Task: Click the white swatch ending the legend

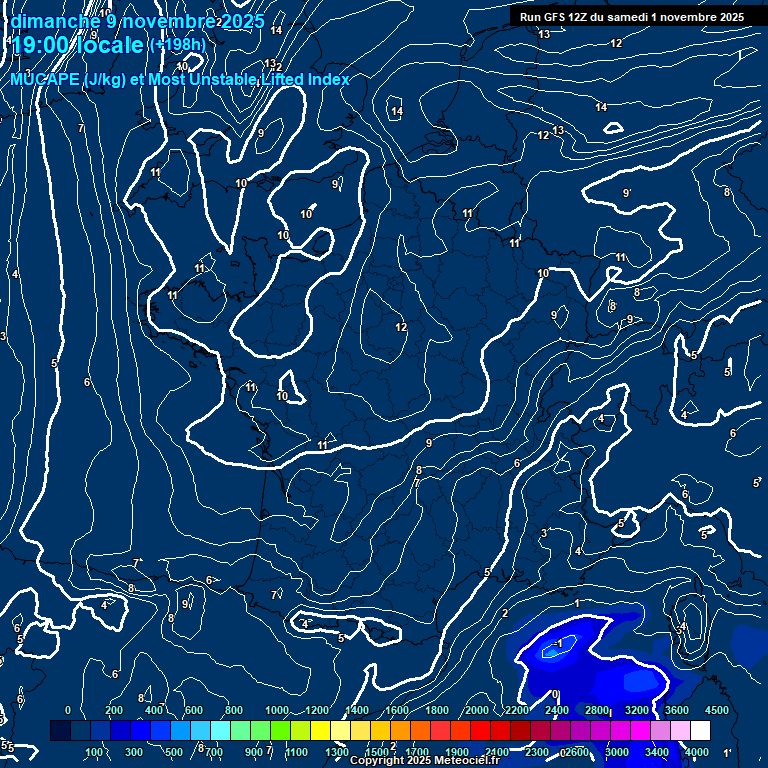Action: [x=700, y=730]
